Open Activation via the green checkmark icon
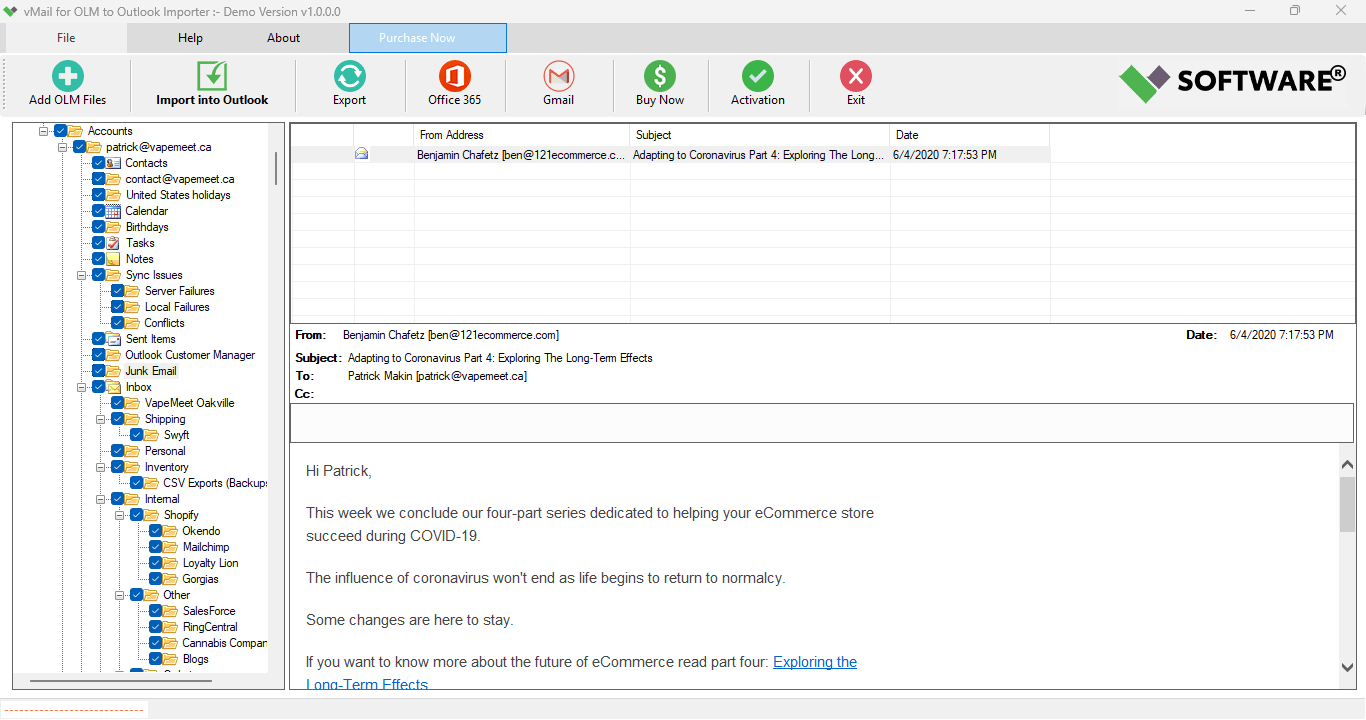 pyautogui.click(x=758, y=76)
